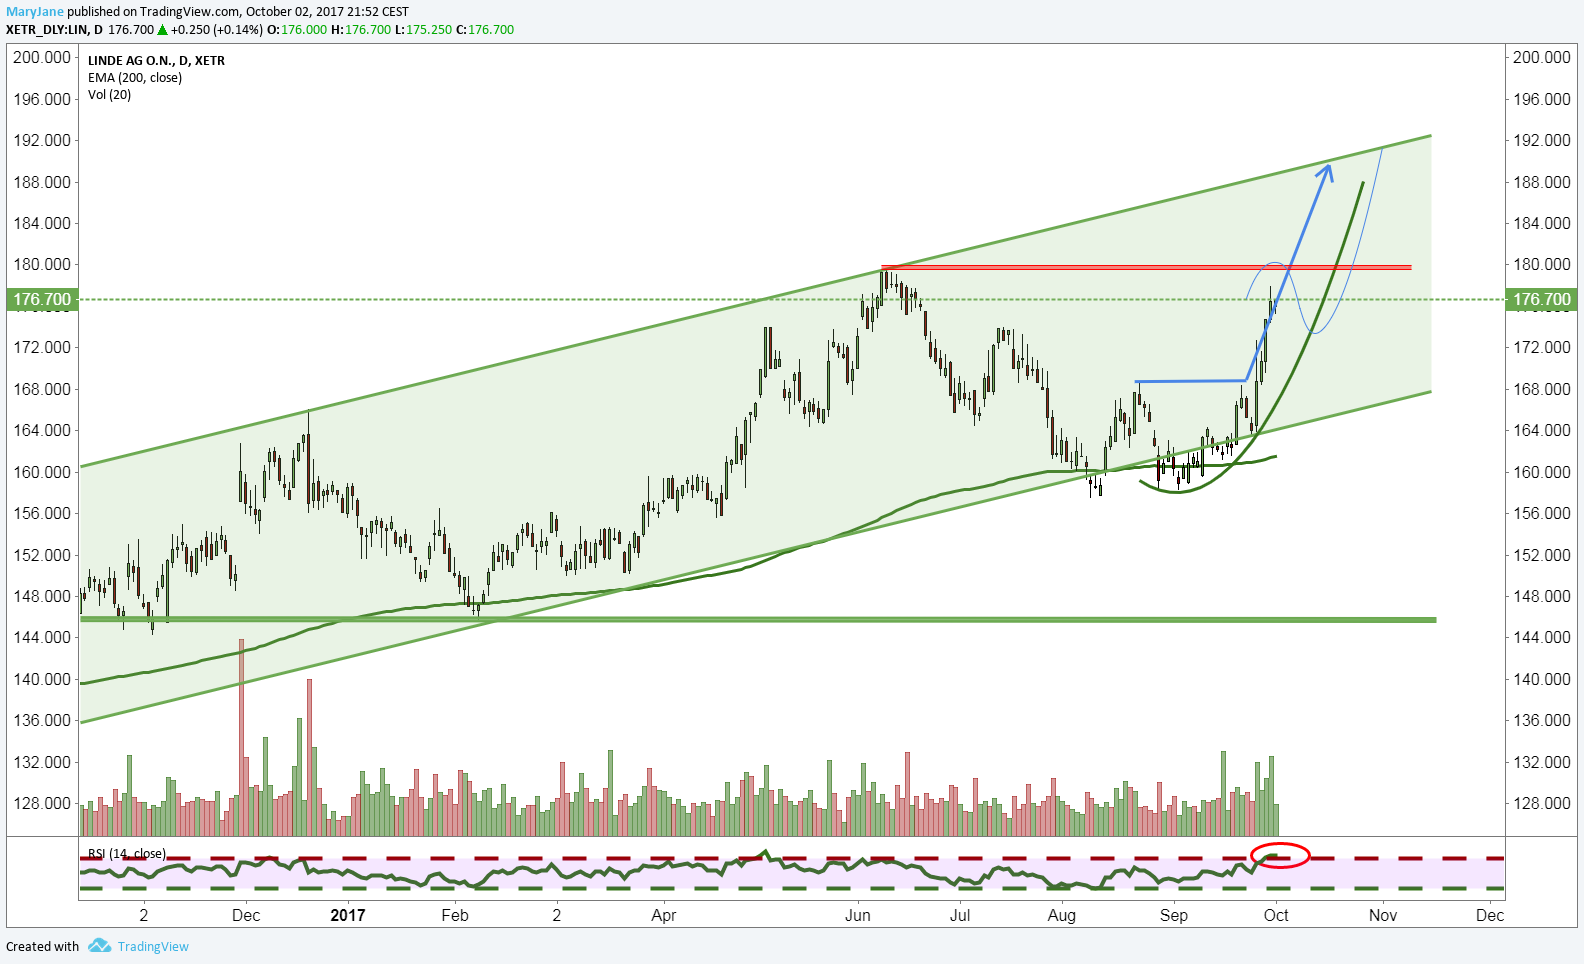This screenshot has height=964, width=1584.
Task: Click the tallest red volume bar near Dec
Action: click(x=241, y=738)
